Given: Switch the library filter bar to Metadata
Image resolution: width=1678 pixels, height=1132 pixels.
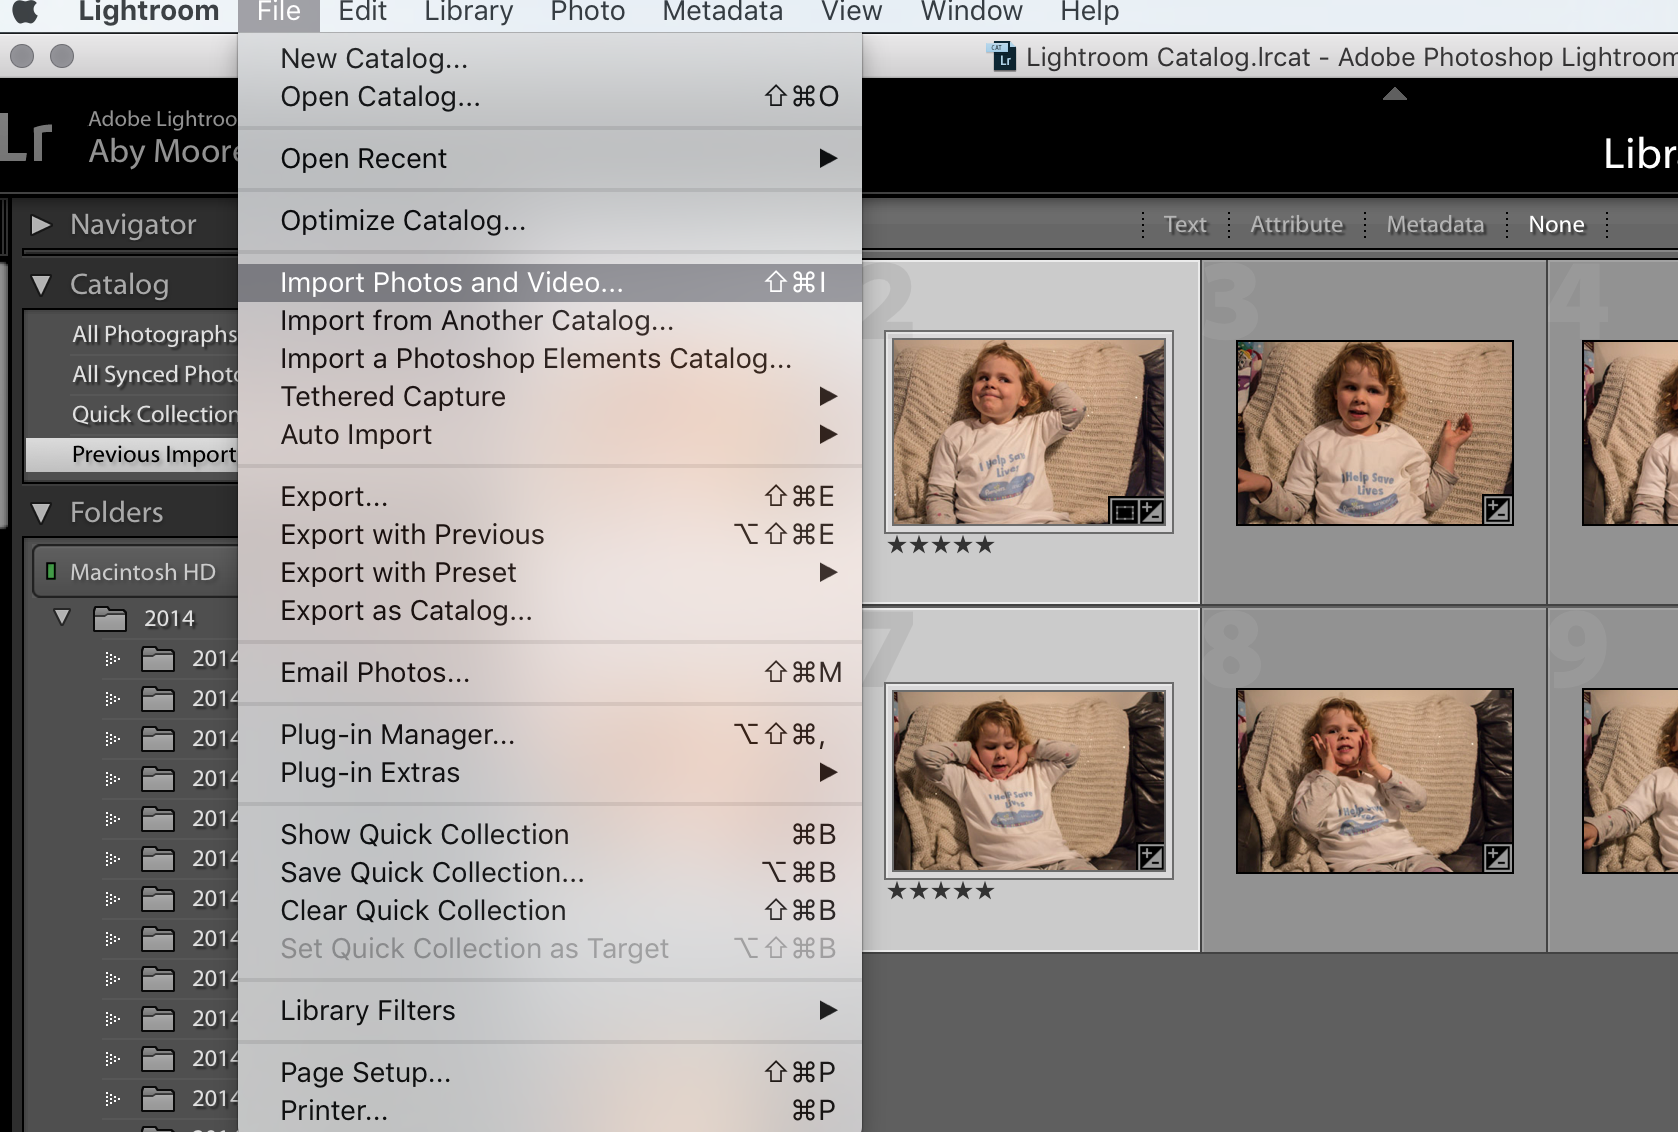Looking at the screenshot, I should tap(1435, 225).
